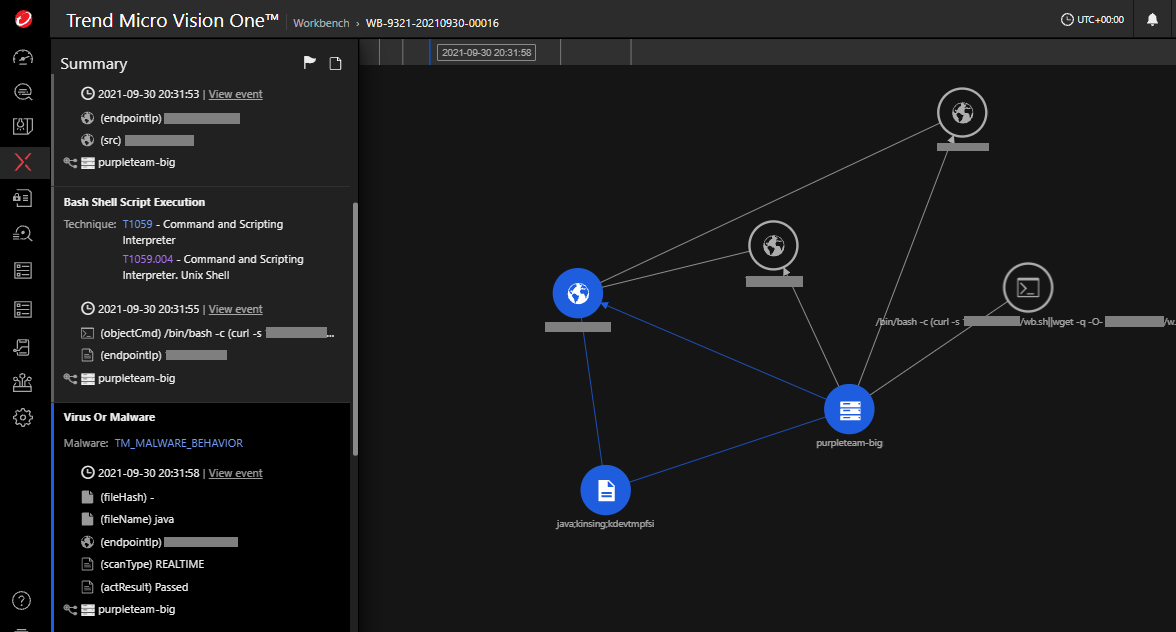Click View event for 20:31:55 entry
Viewport: 1176px width, 632px height.
(235, 309)
